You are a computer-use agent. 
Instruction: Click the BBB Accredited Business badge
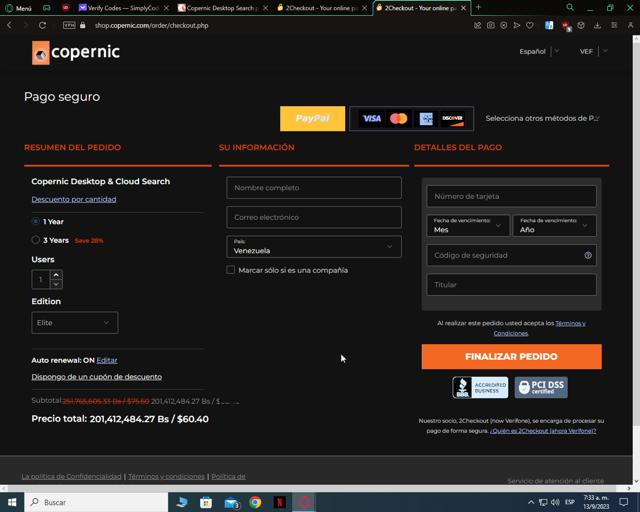pyautogui.click(x=480, y=387)
